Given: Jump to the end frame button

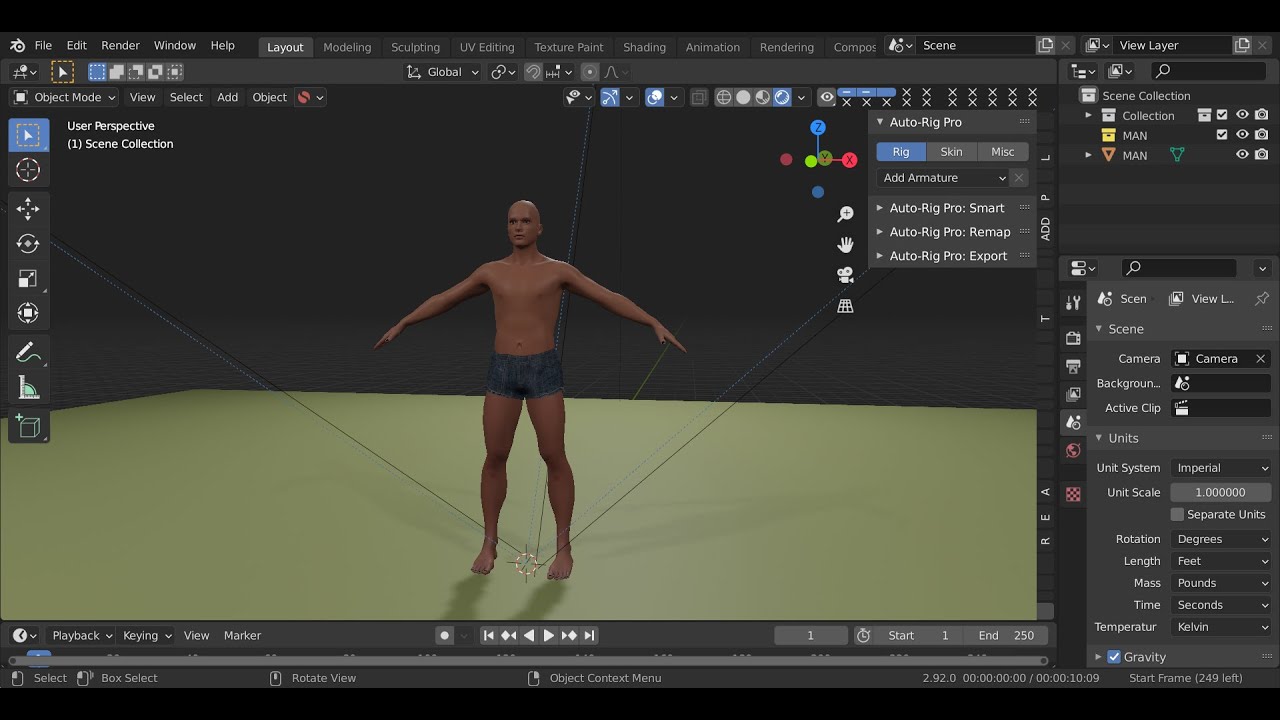Looking at the screenshot, I should [589, 635].
